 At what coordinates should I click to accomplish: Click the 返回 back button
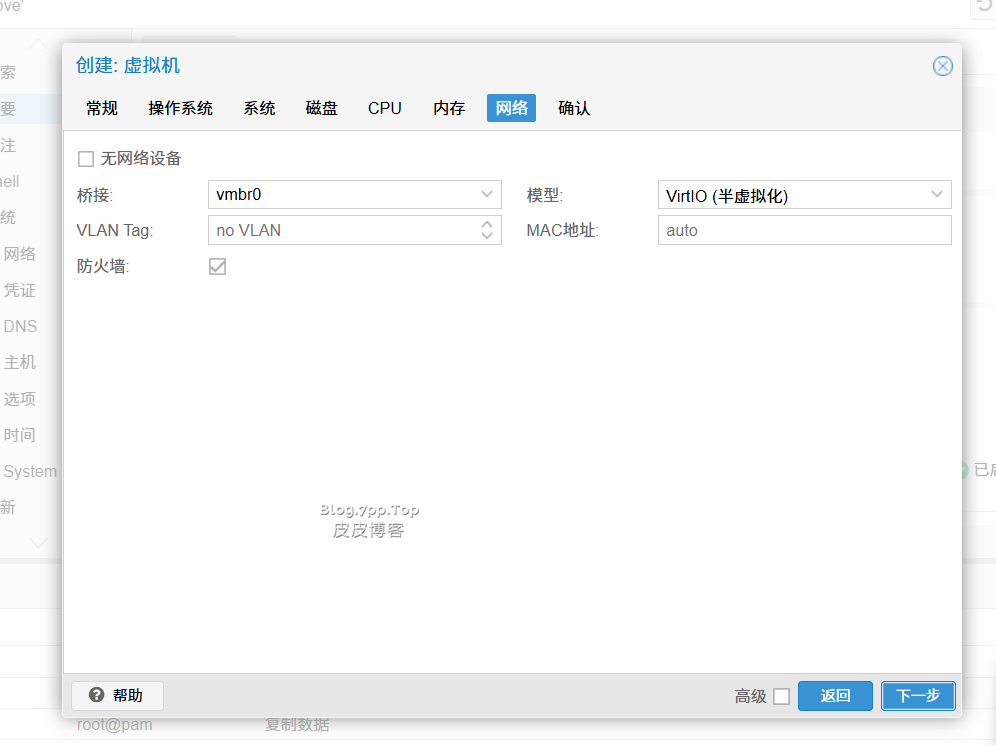tap(835, 696)
